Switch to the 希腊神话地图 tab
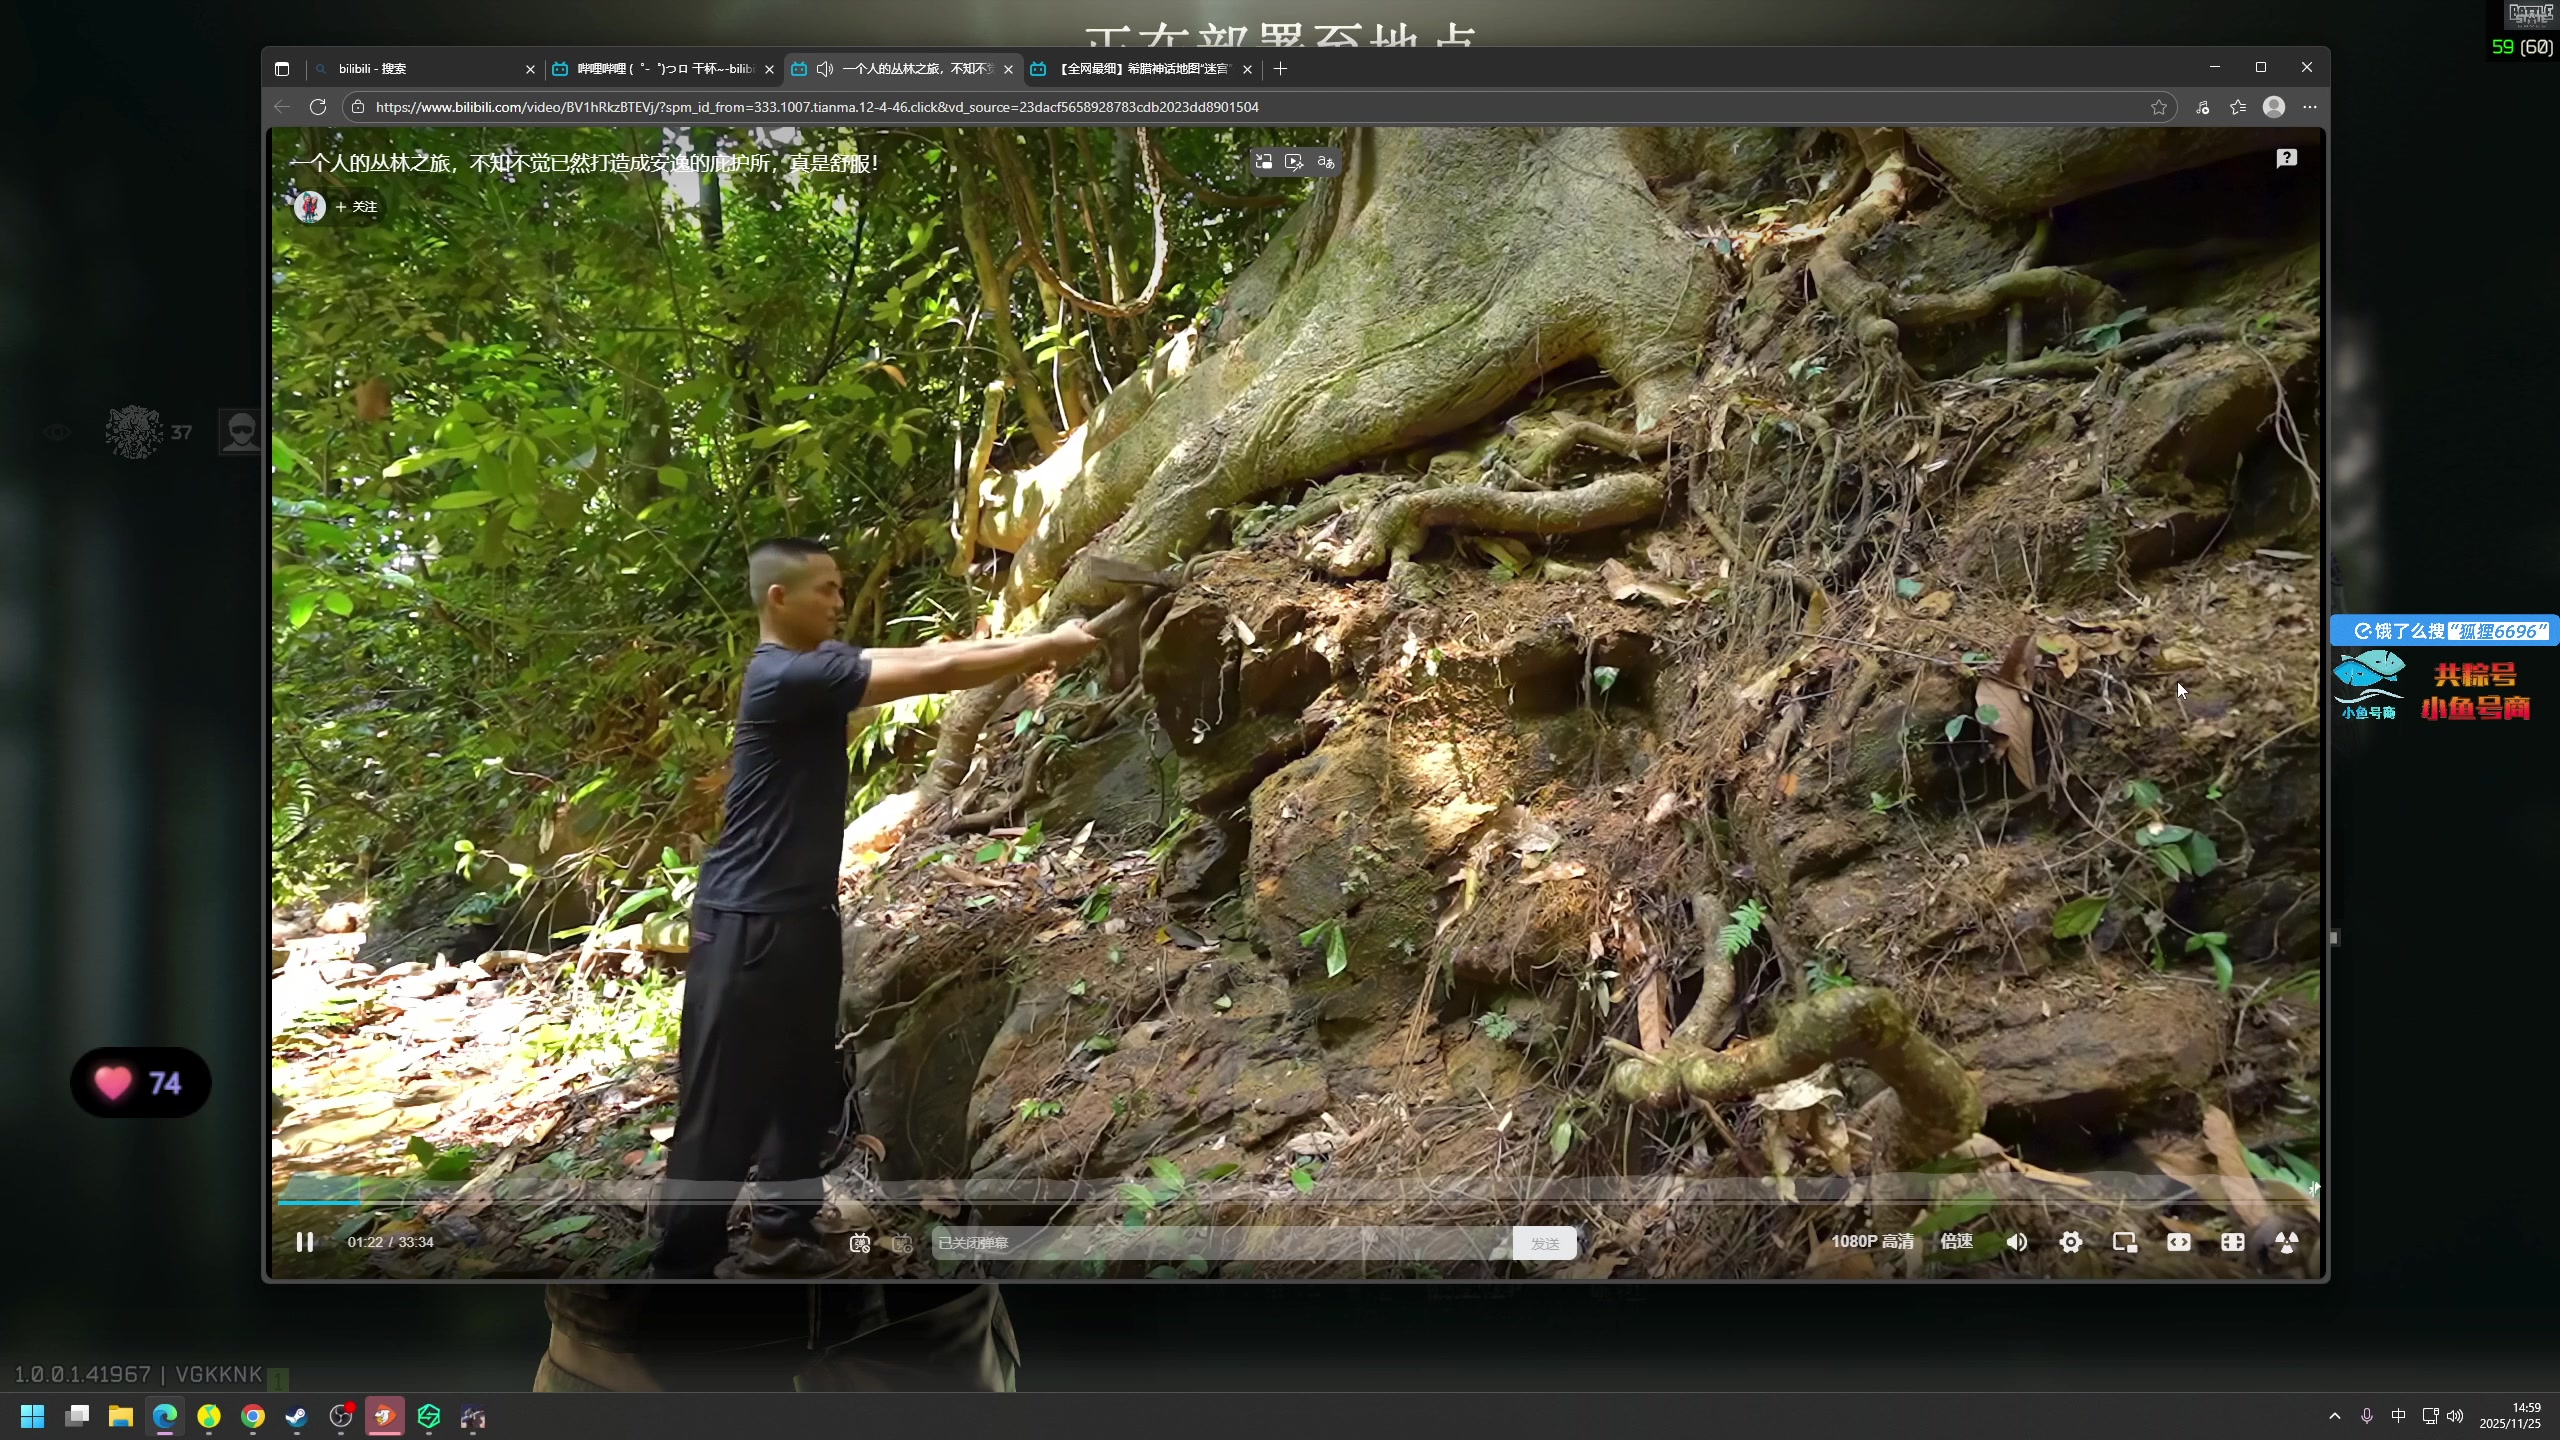 click(1140, 69)
